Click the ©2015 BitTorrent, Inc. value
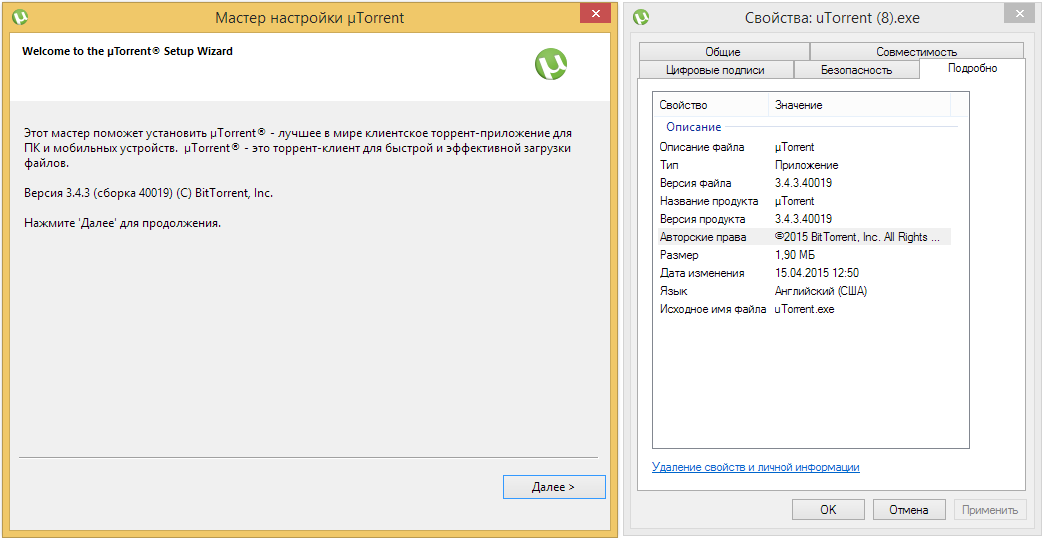Image resolution: width=1044 pixels, height=538 pixels. coord(858,237)
